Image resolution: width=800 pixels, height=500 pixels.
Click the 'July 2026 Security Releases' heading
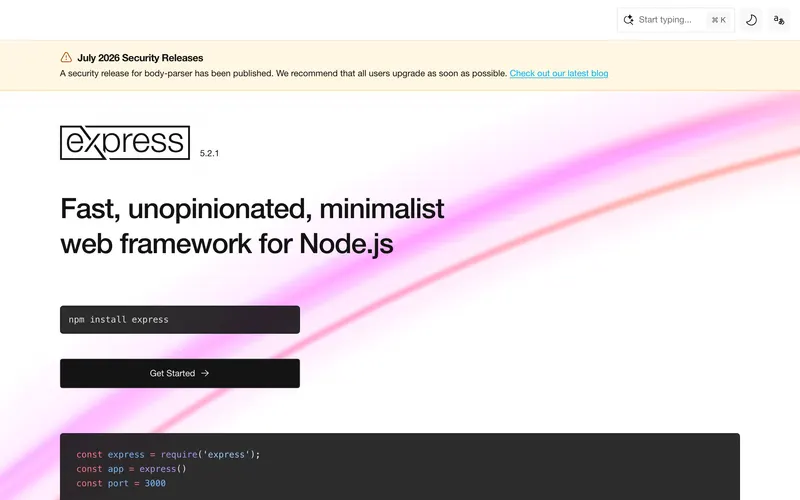coord(140,58)
